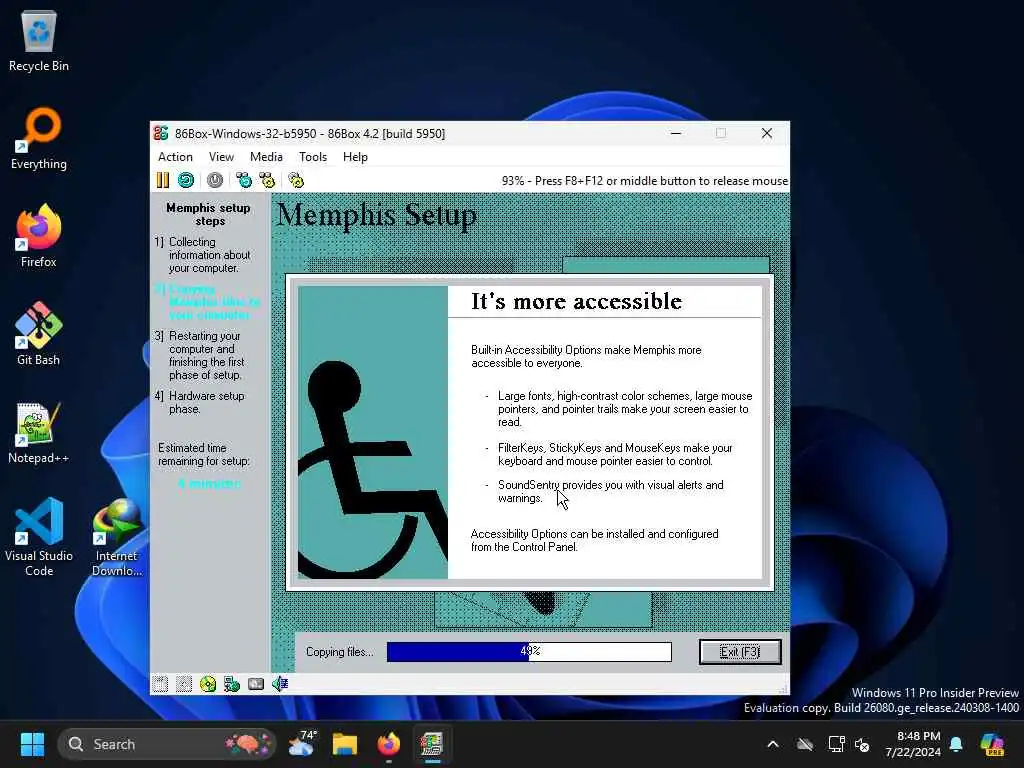Click the wheelchair accessibility illustration
The height and width of the screenshot is (768, 1024).
(x=373, y=432)
